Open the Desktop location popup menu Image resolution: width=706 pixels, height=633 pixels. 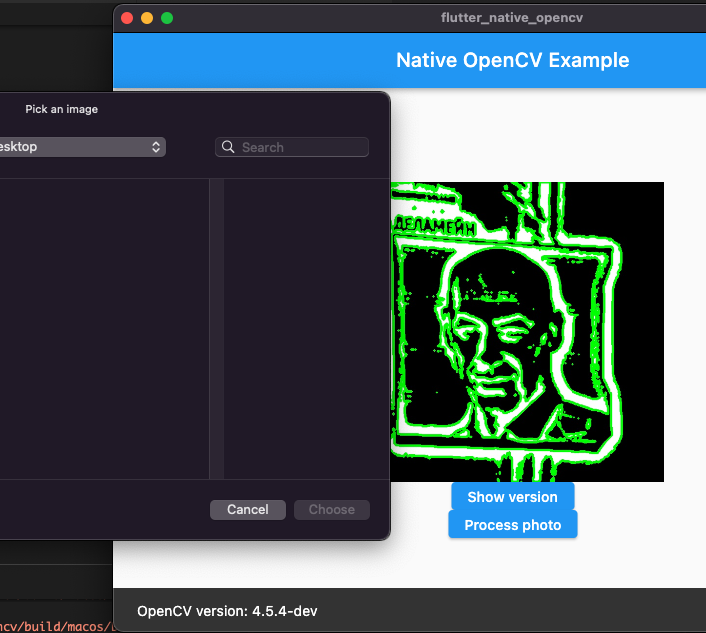[82, 147]
